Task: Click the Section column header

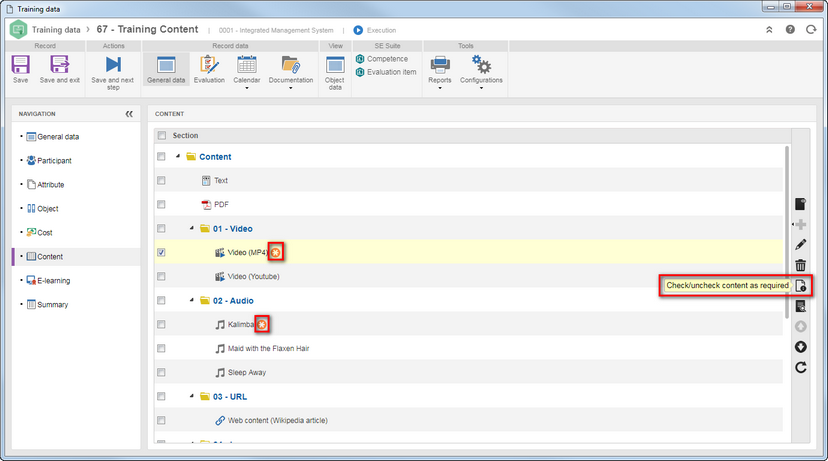Action: (x=185, y=136)
